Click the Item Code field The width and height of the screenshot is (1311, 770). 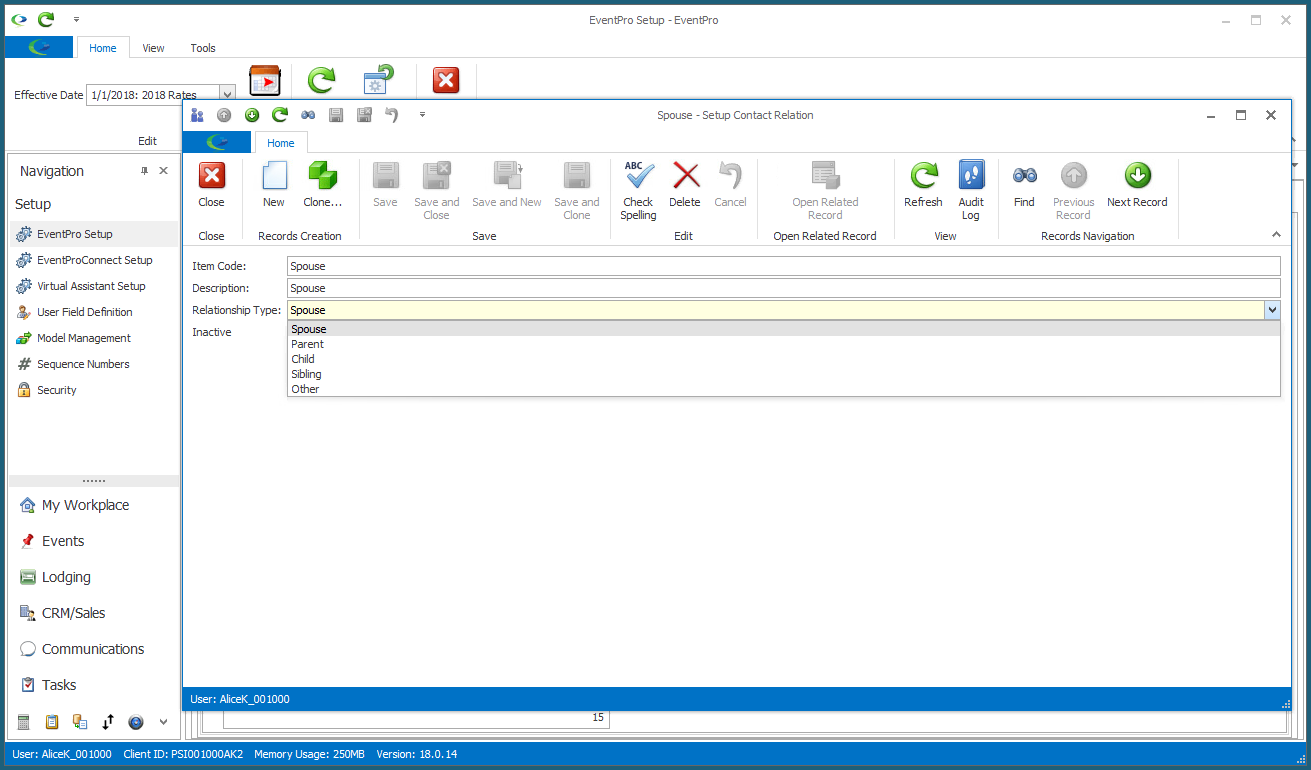pos(783,266)
